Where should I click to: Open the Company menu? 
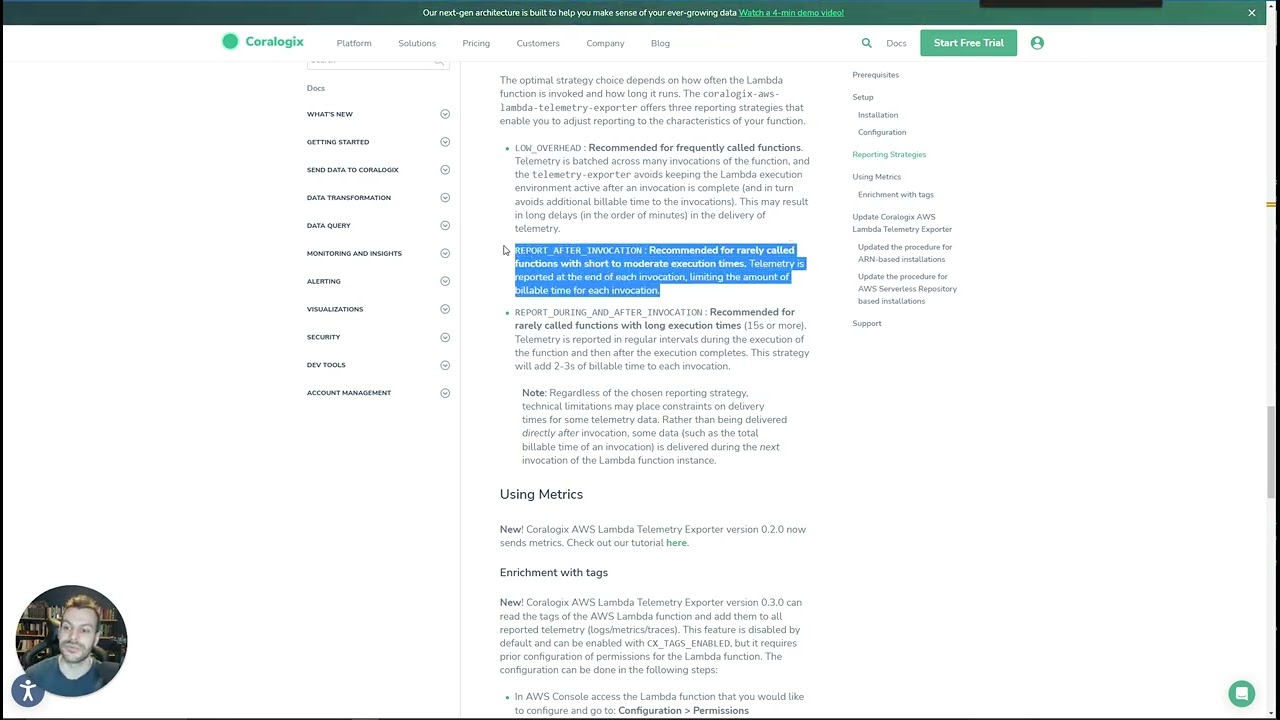(605, 43)
